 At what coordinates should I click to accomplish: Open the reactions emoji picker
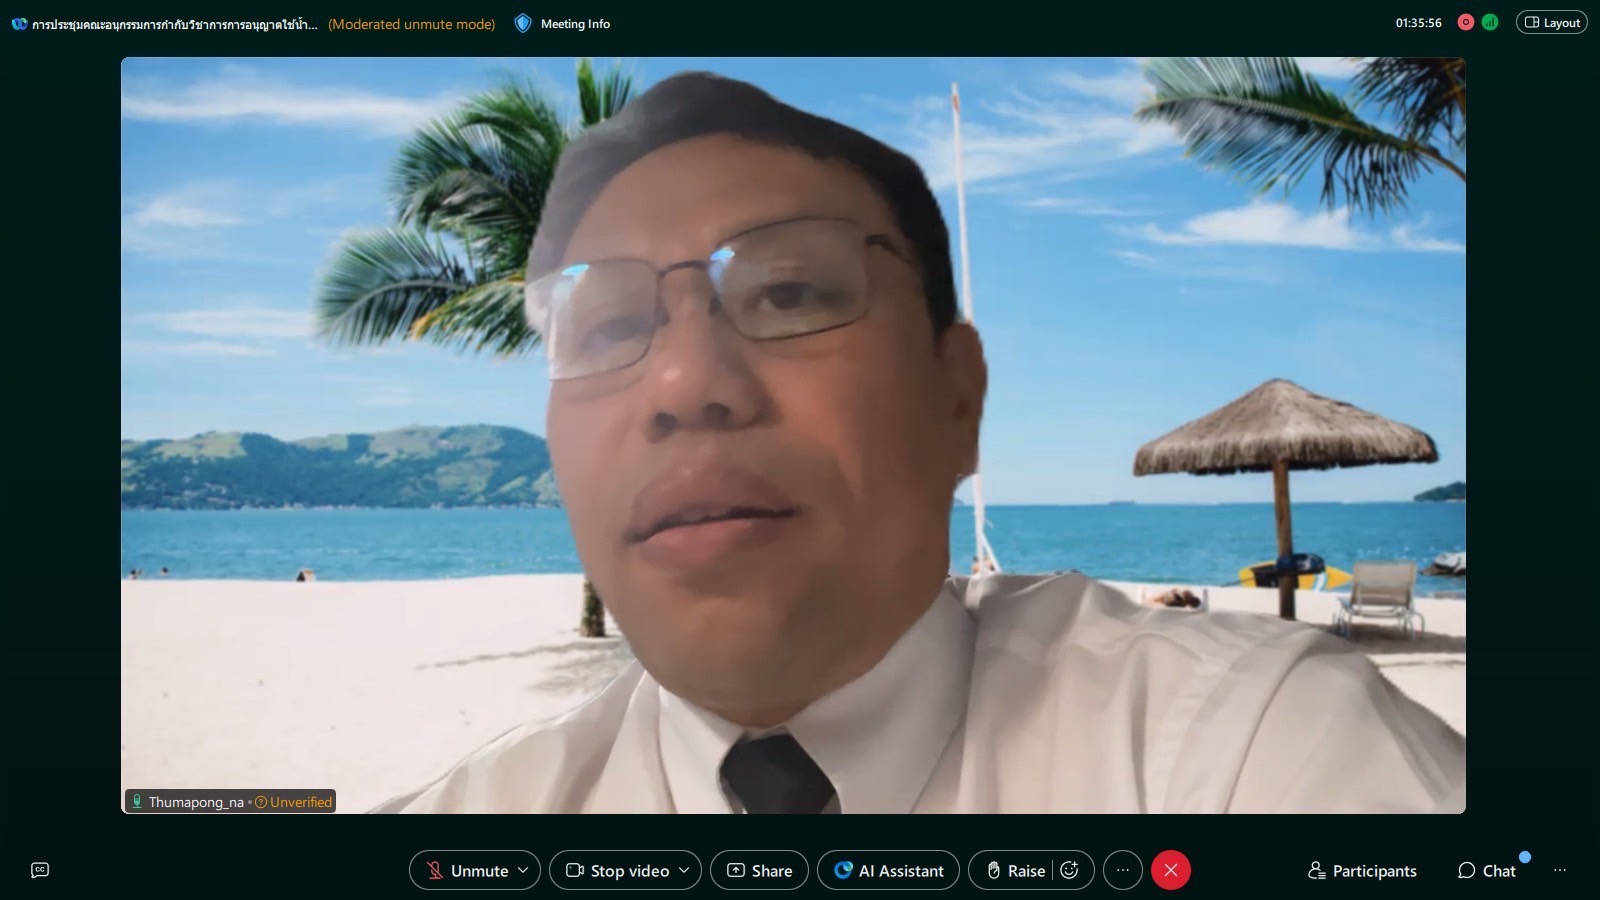(x=1070, y=870)
